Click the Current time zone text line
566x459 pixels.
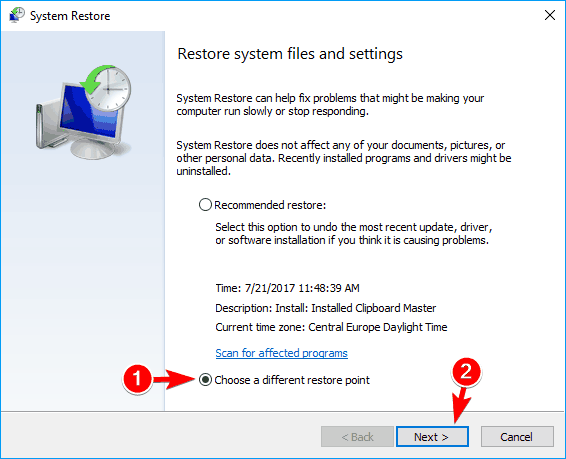coord(331,327)
